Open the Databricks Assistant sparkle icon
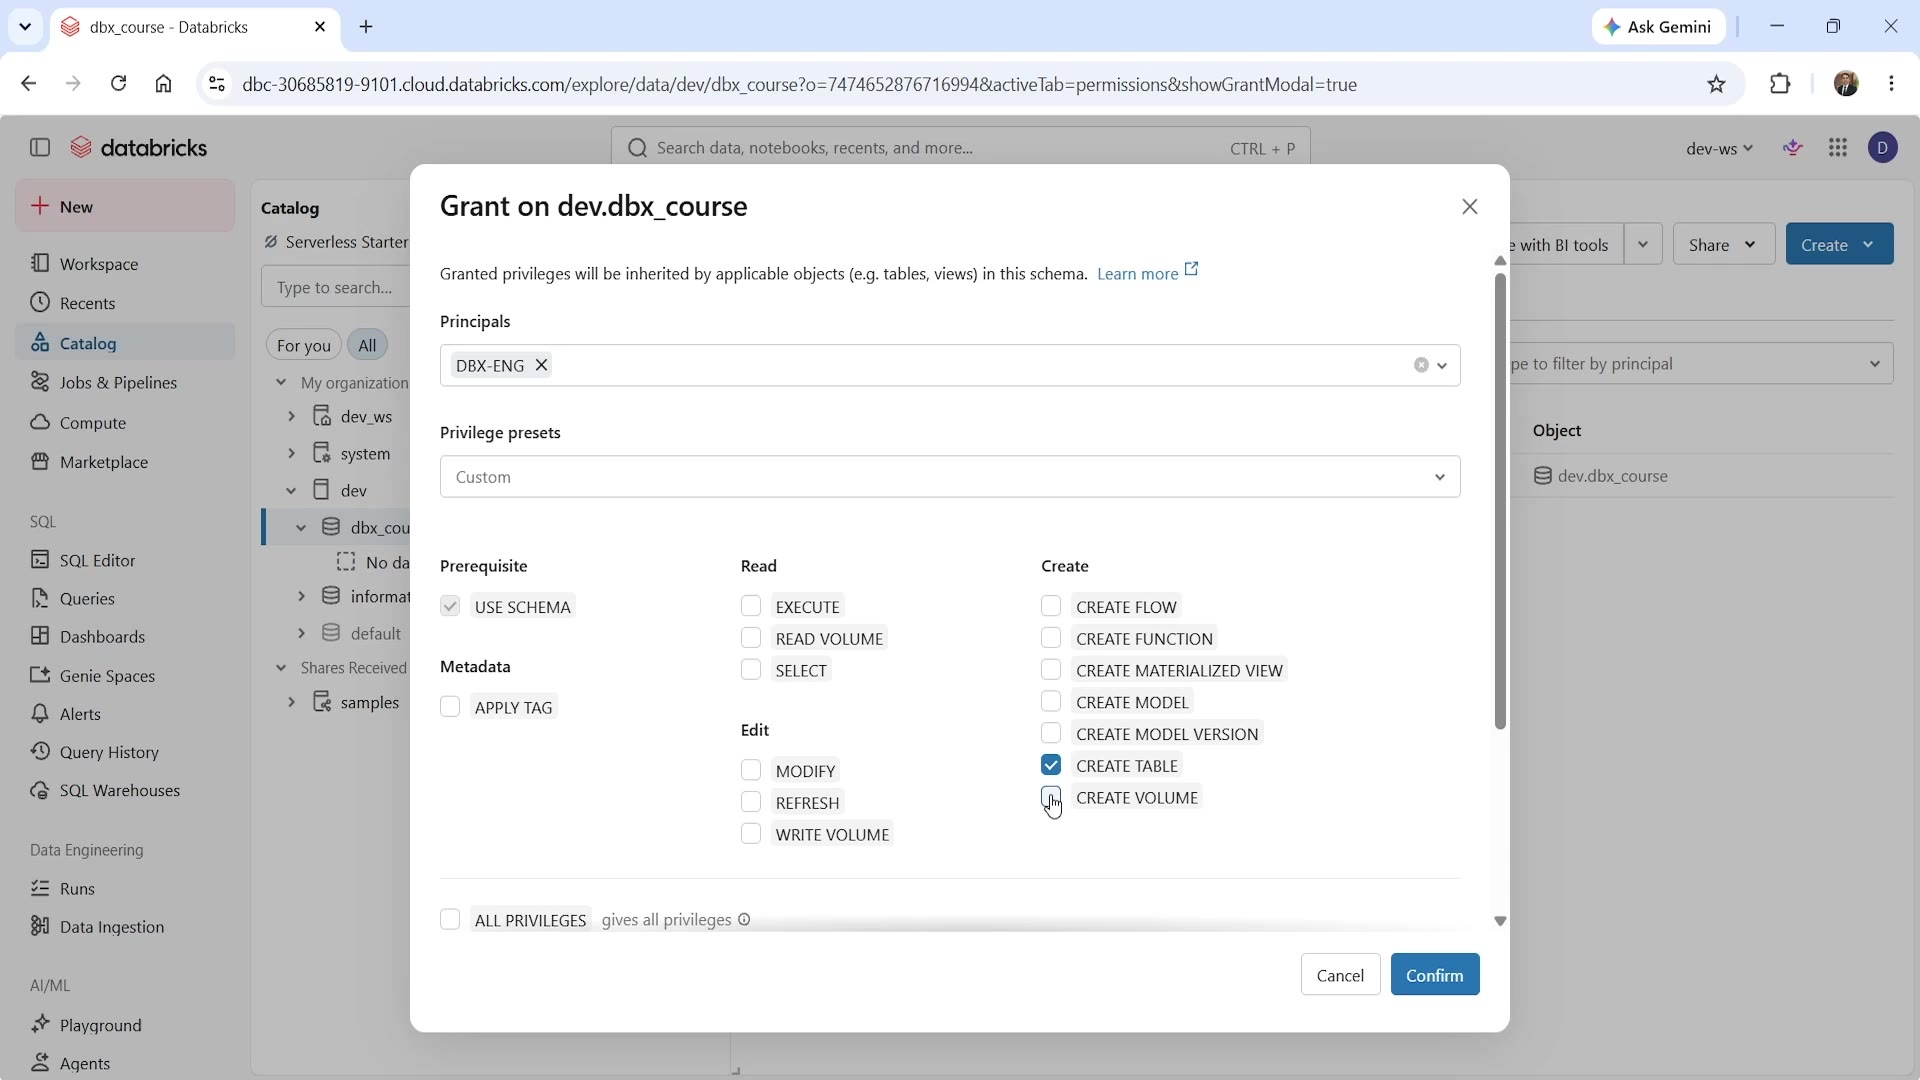 pos(1794,148)
